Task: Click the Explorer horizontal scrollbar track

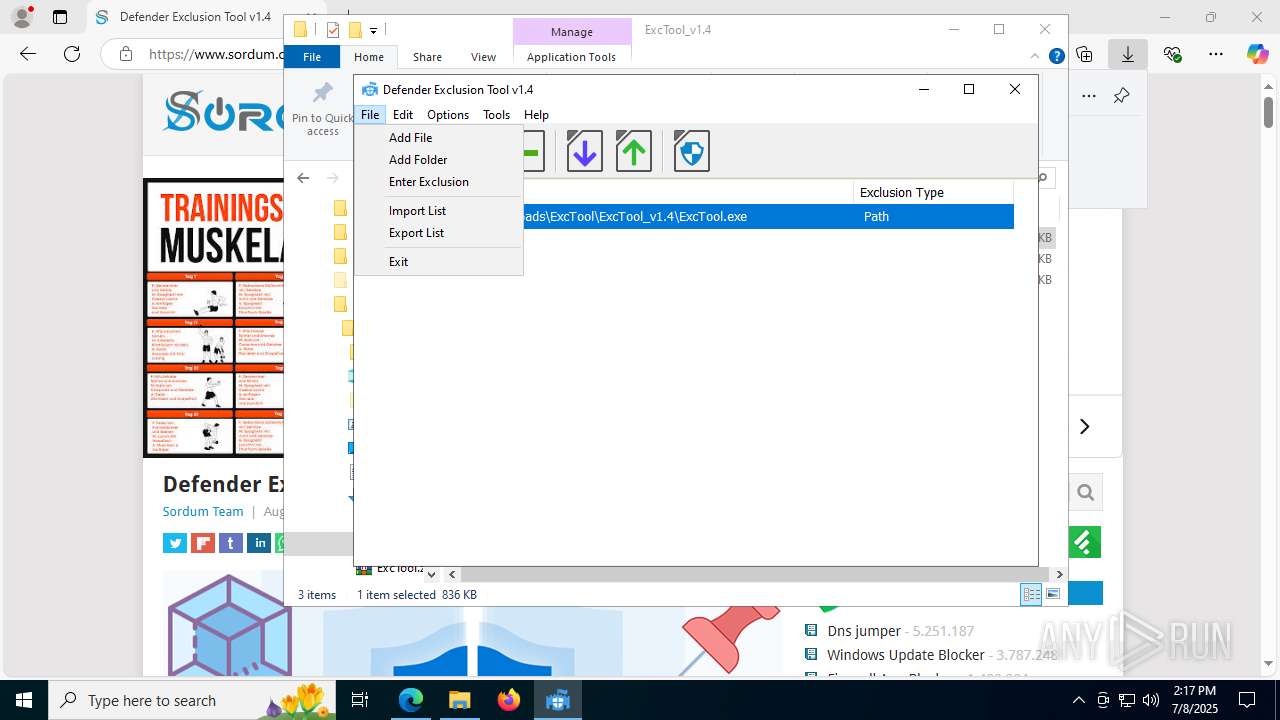Action: [x=755, y=574]
